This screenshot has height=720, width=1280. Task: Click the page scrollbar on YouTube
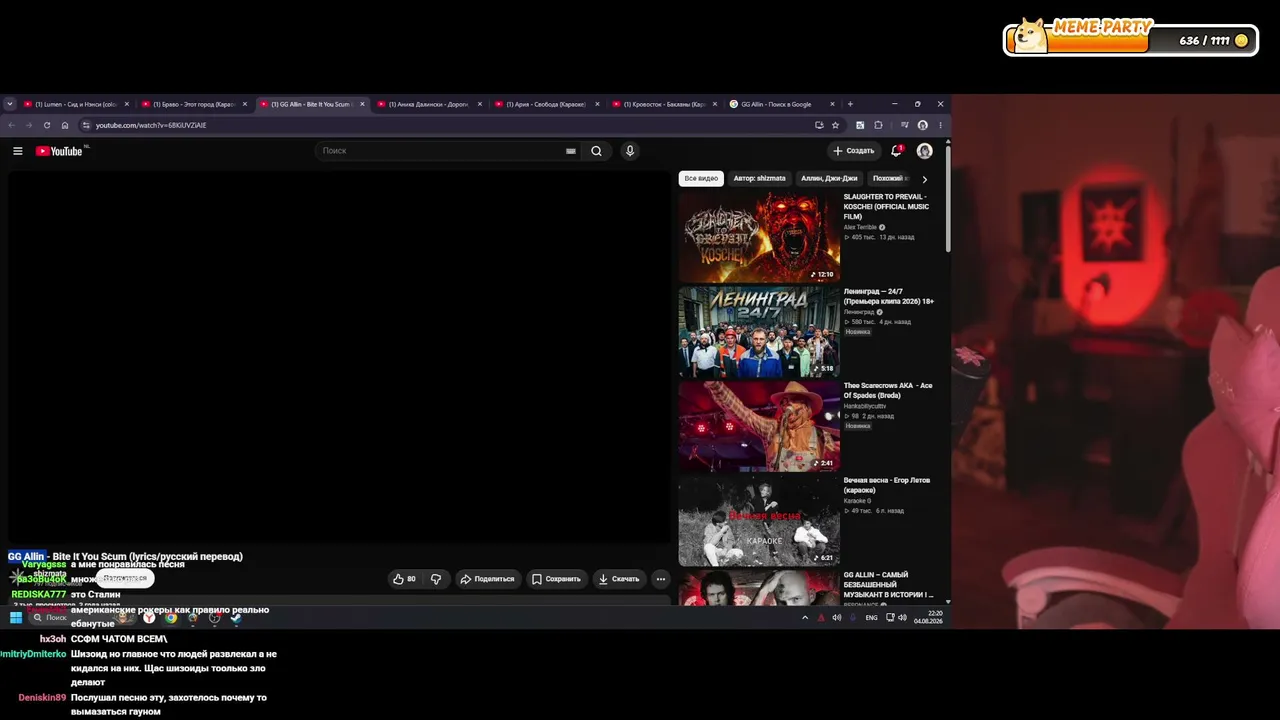click(948, 200)
